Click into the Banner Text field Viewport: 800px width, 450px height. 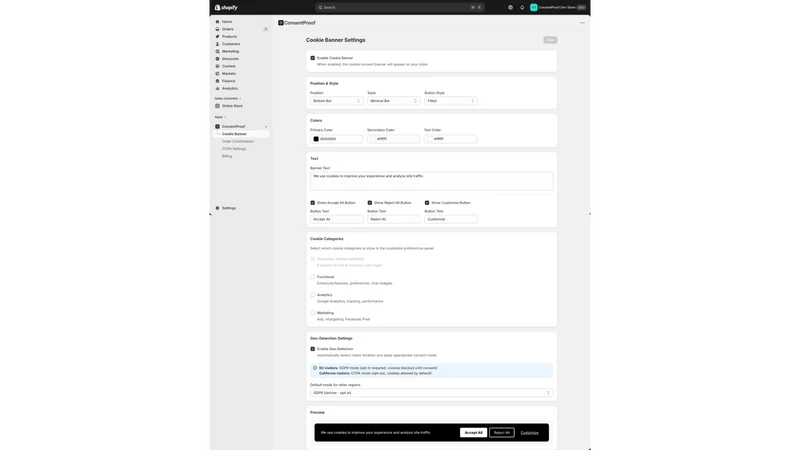click(x=432, y=181)
